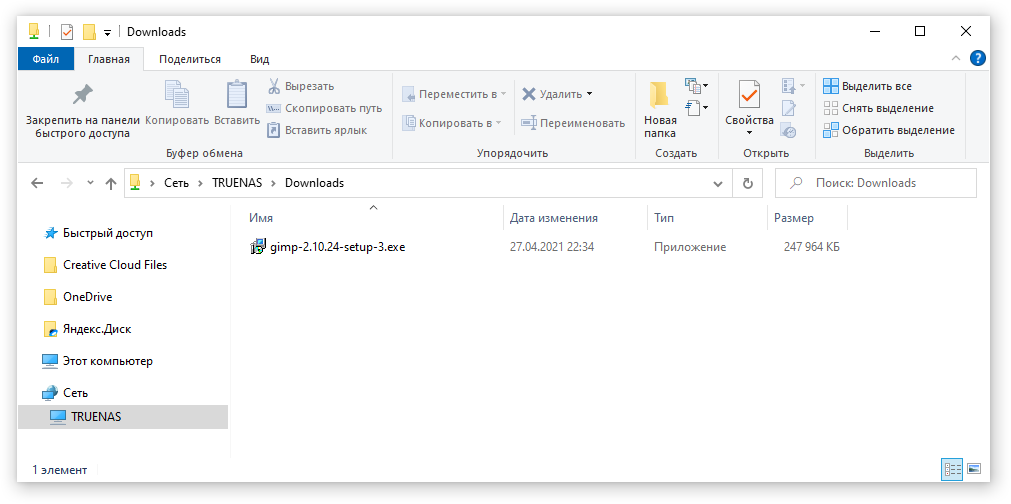Click Скопировать путь command
This screenshot has height=504, width=1011.
click(x=324, y=108)
